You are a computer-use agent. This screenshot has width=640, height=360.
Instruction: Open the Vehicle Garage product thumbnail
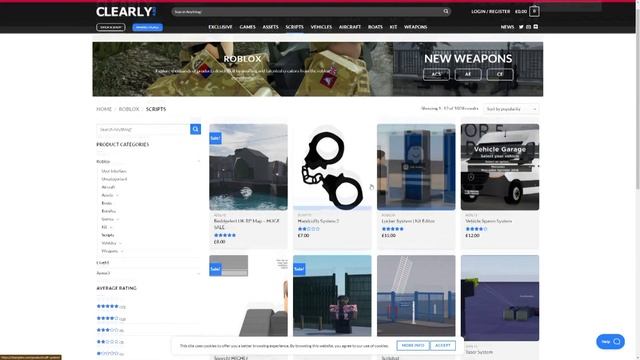click(x=500, y=167)
